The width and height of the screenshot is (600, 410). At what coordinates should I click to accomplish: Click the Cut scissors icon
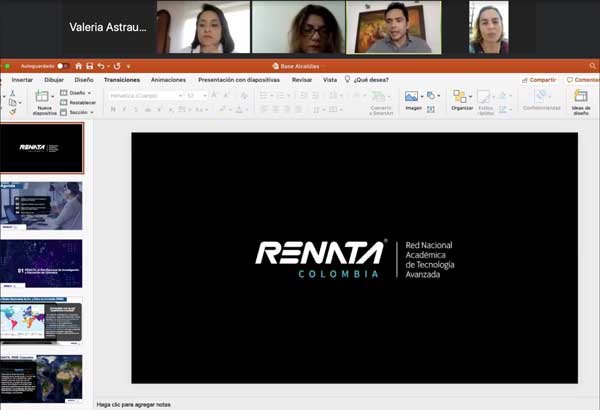coord(12,93)
